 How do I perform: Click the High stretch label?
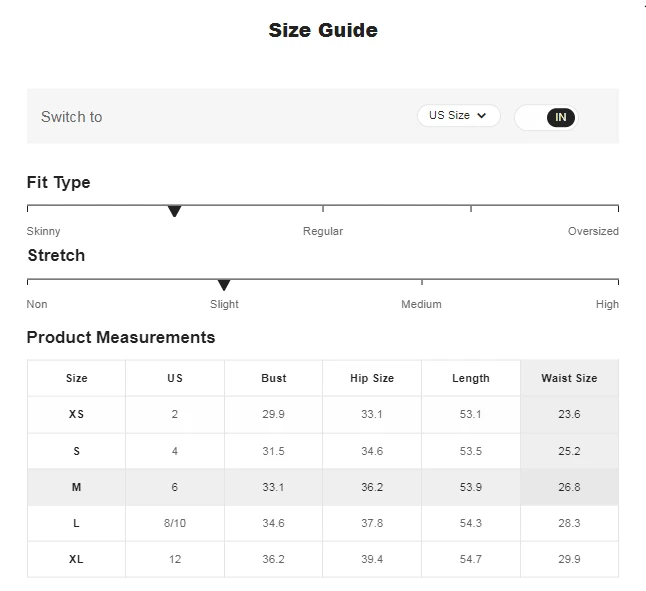click(x=607, y=304)
